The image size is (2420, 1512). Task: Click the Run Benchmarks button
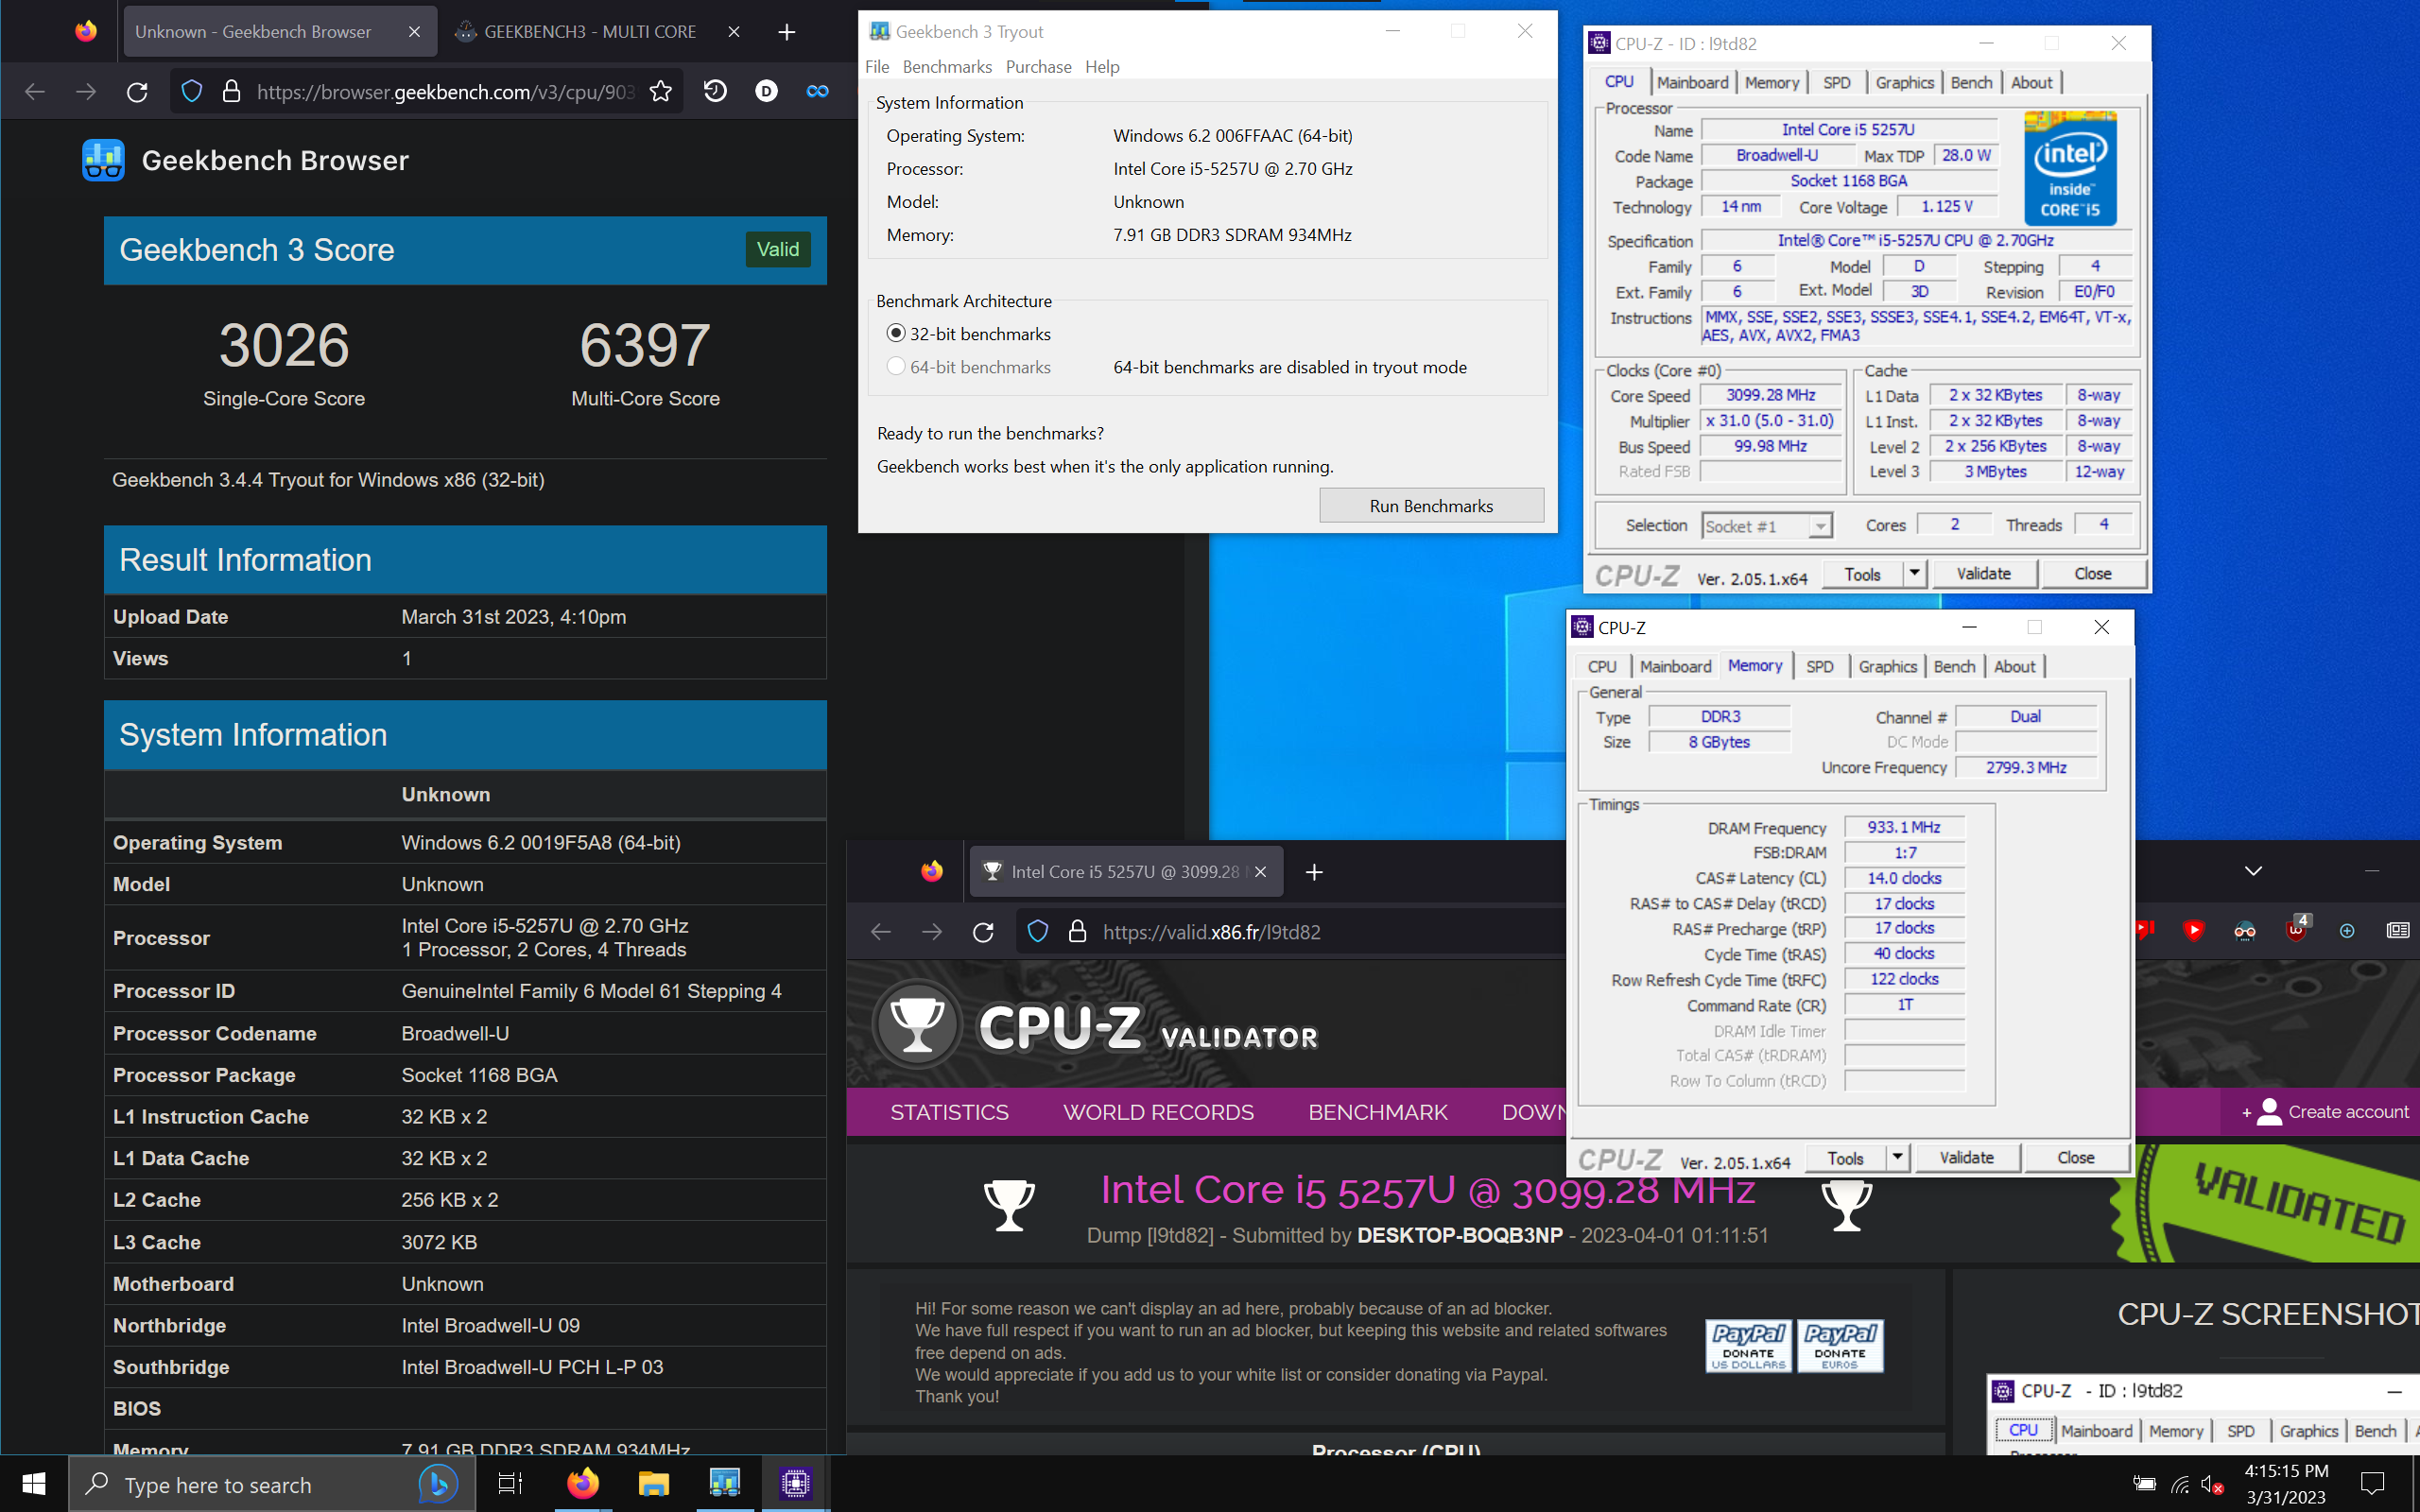[1431, 506]
